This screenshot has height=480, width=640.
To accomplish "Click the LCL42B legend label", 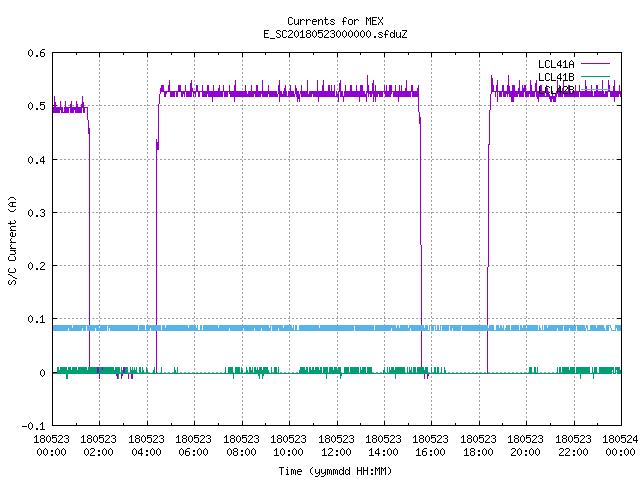I will 556,90.
